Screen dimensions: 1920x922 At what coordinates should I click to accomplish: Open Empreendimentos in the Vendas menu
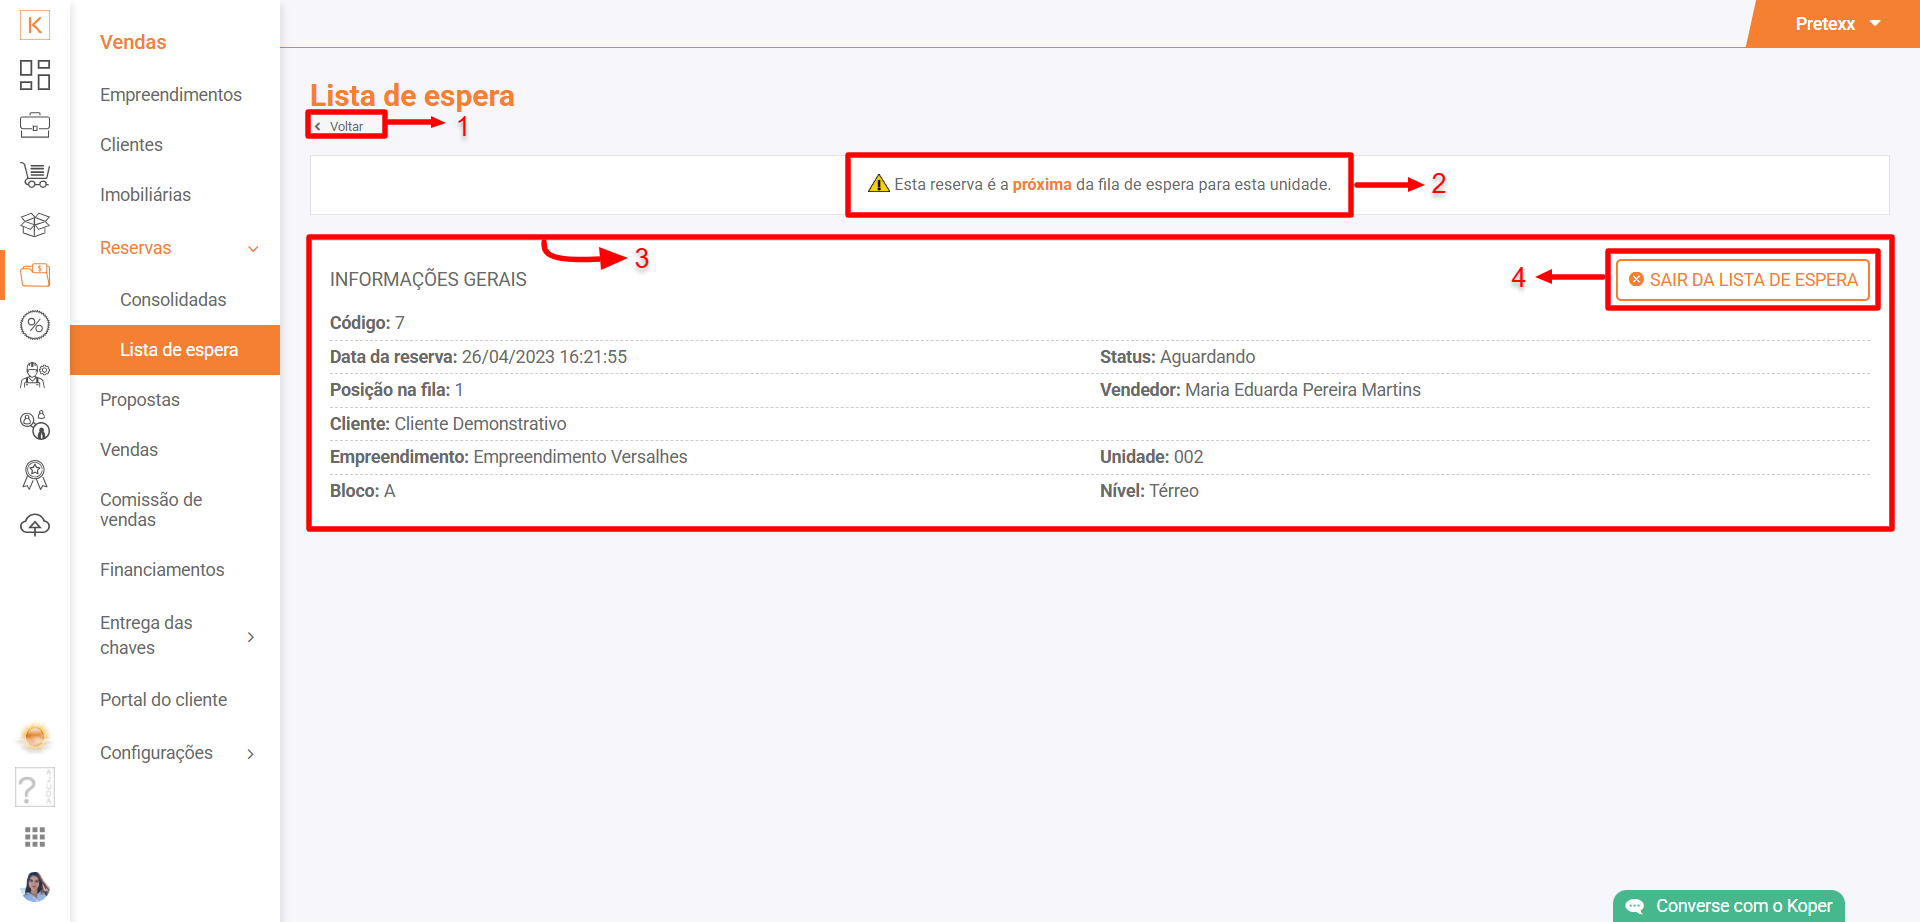tap(171, 95)
